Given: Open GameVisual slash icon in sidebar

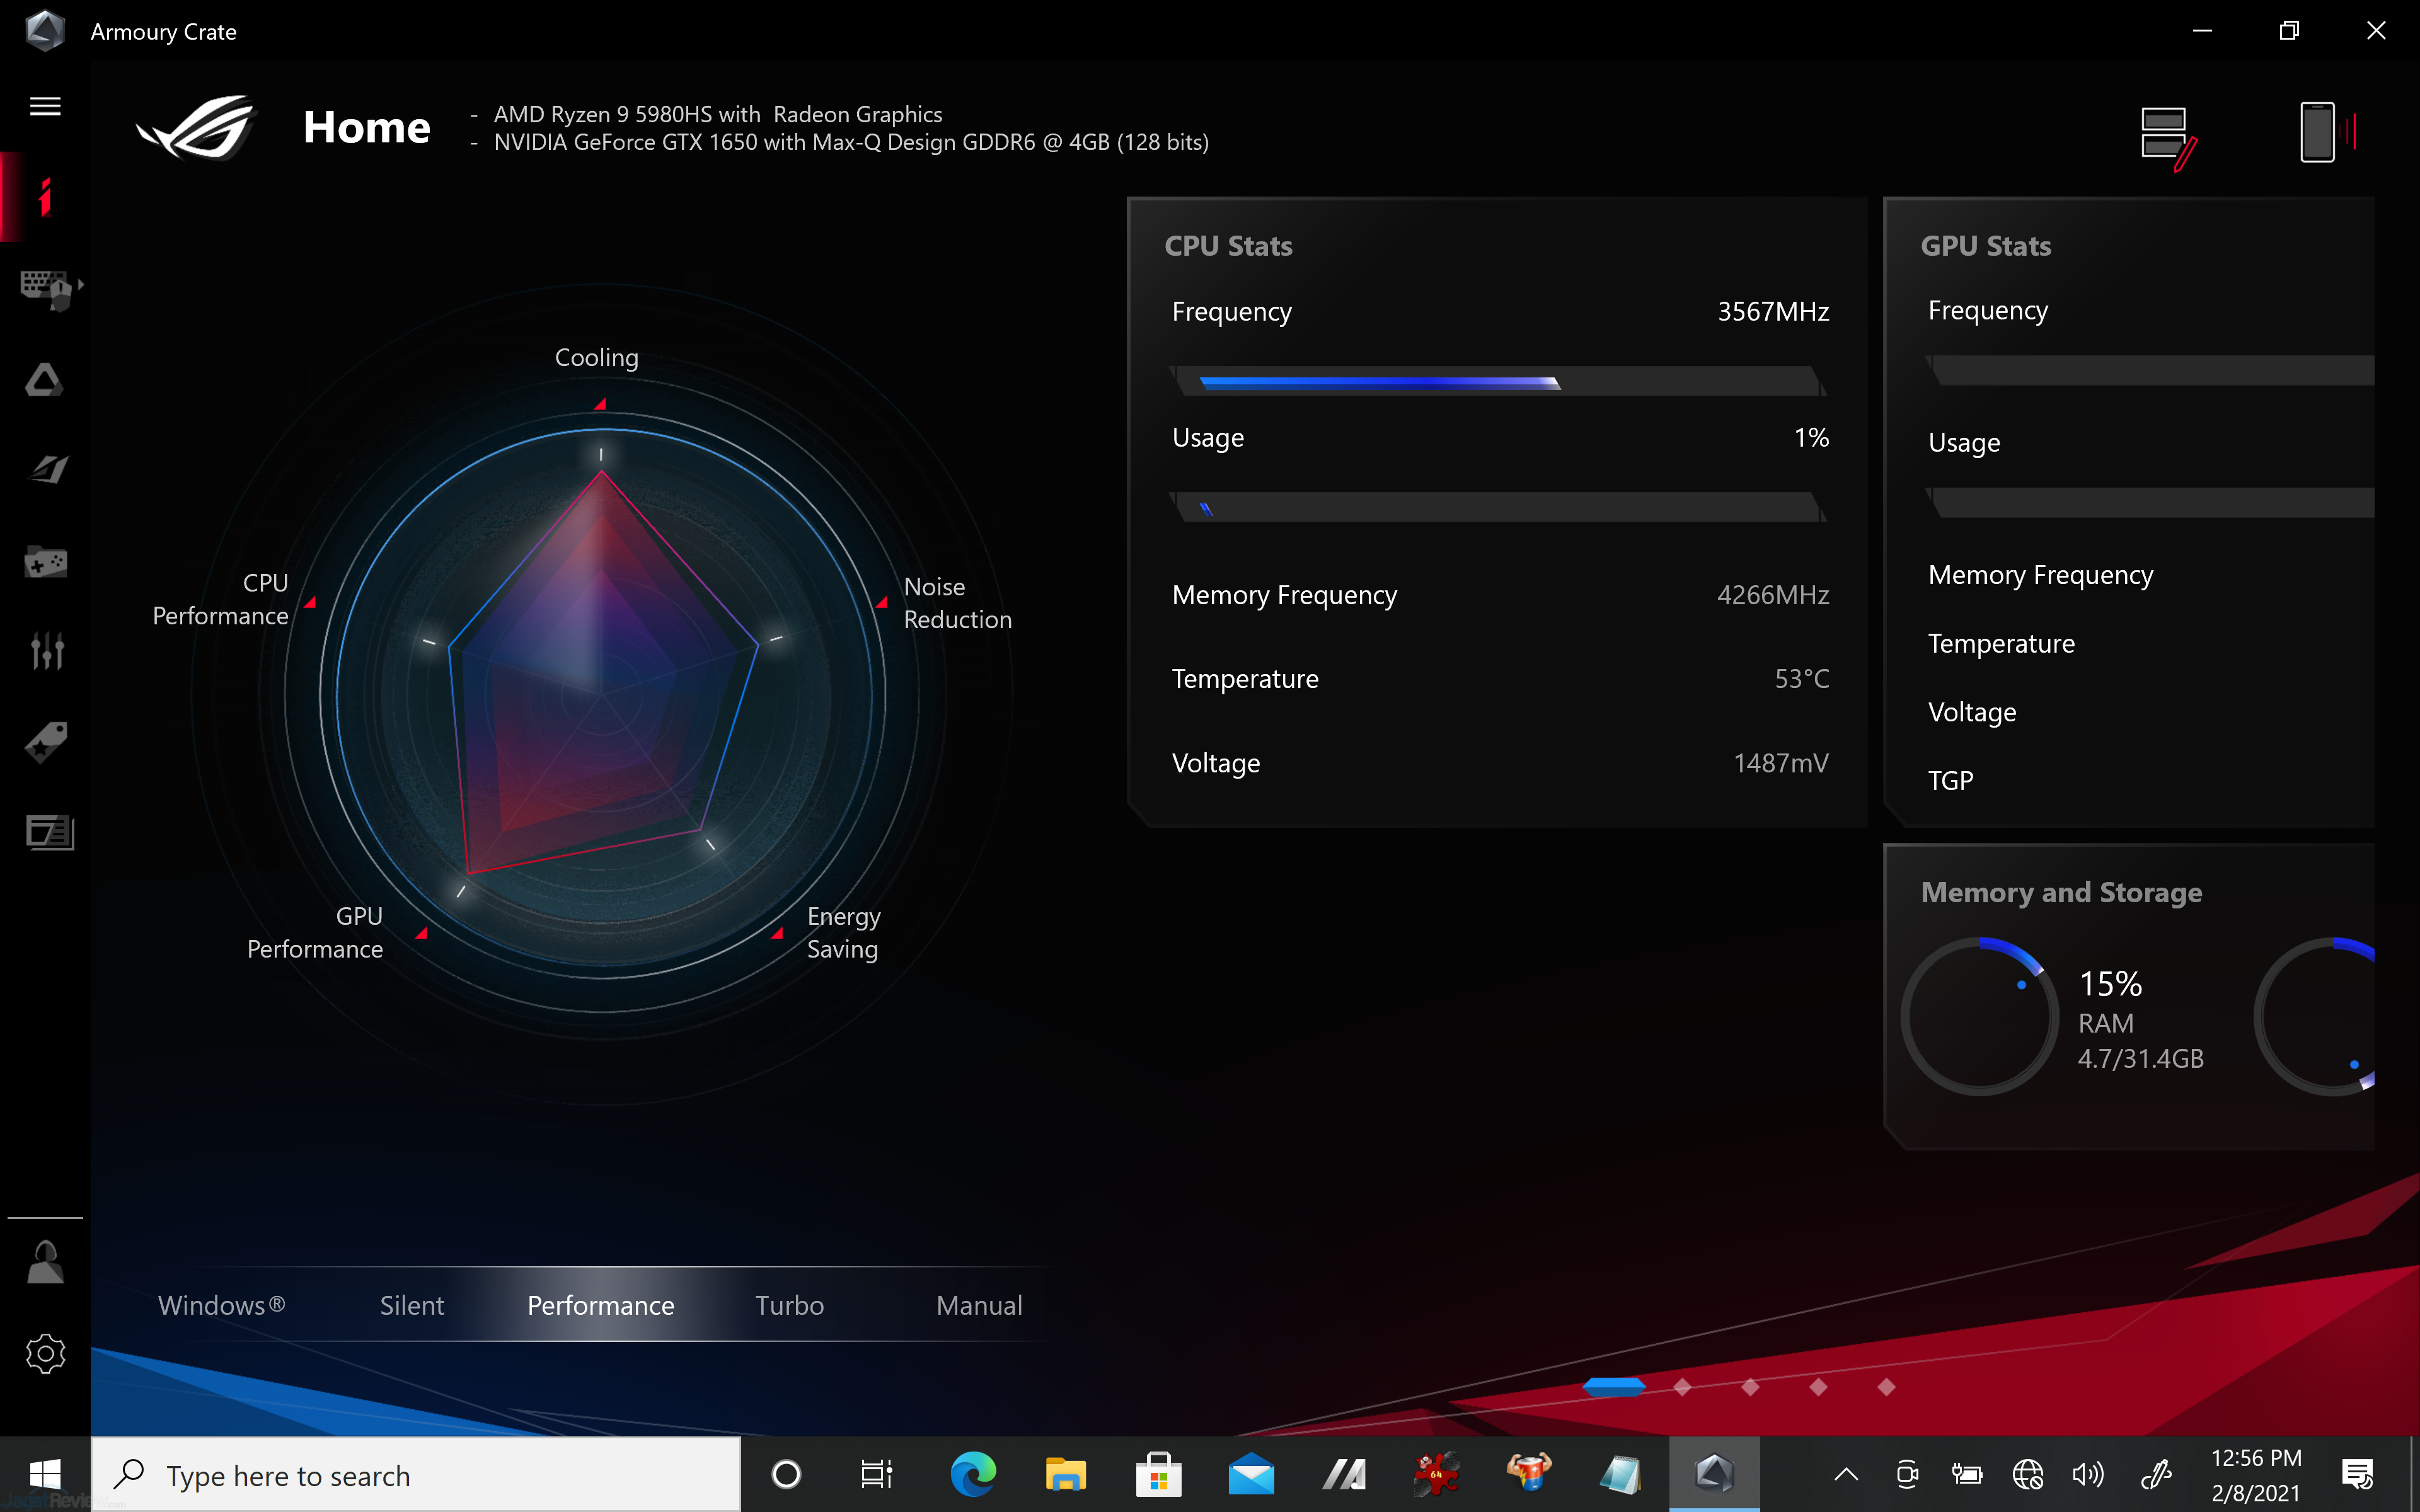Looking at the screenshot, I should pos(47,470).
